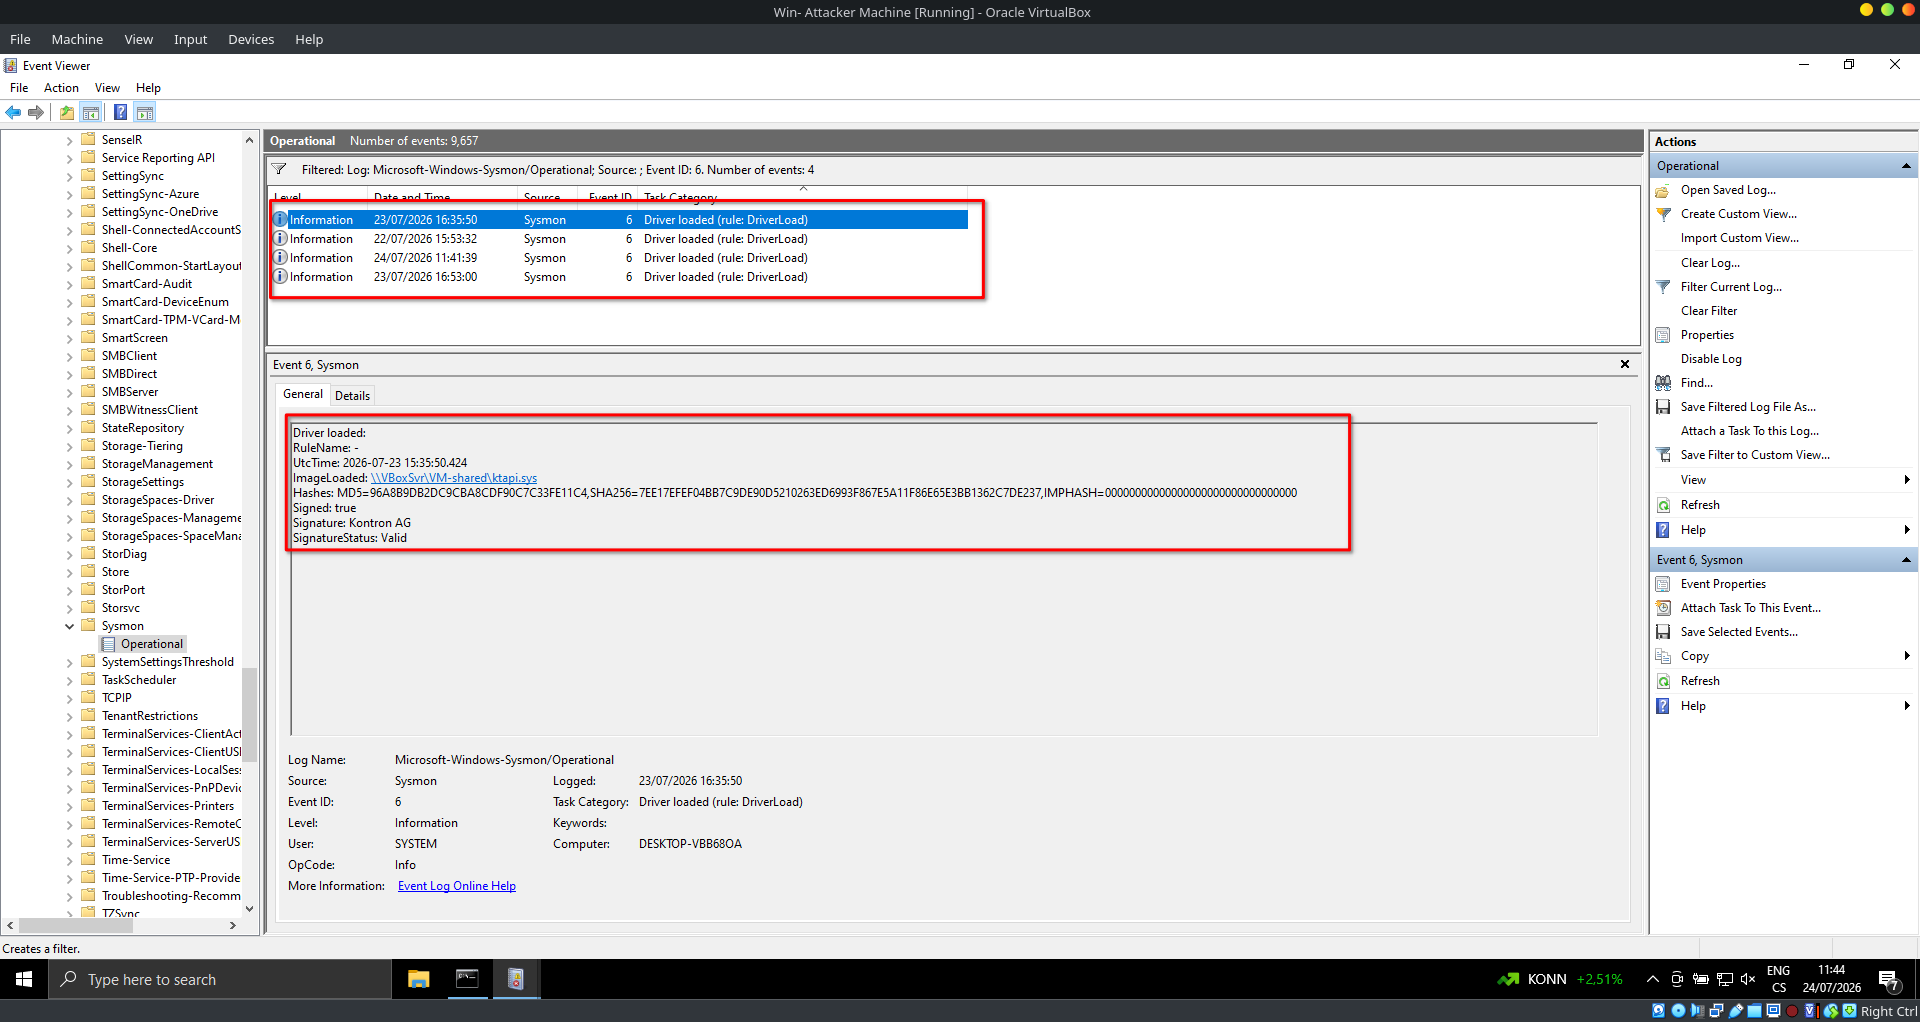
Task: Click Clear Filter in Actions pane
Action: click(x=1709, y=311)
